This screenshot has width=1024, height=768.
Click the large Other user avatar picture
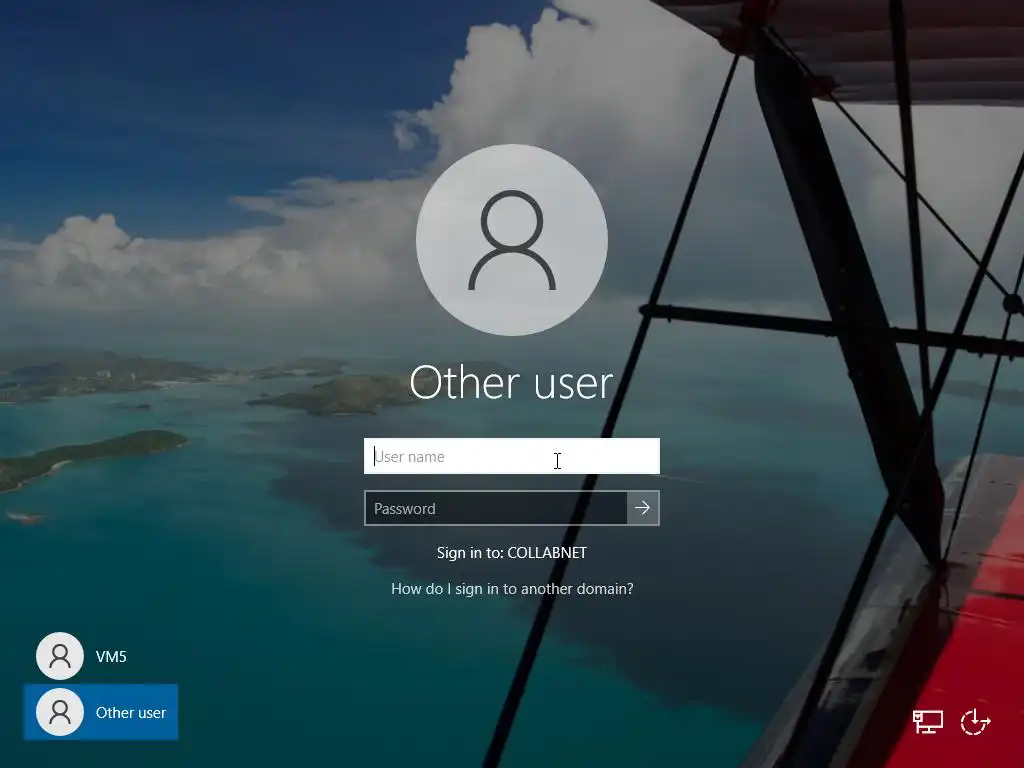tap(512, 240)
